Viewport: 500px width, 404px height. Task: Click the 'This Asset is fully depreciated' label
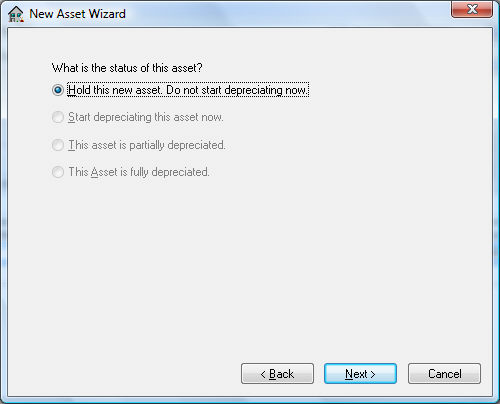pos(139,172)
